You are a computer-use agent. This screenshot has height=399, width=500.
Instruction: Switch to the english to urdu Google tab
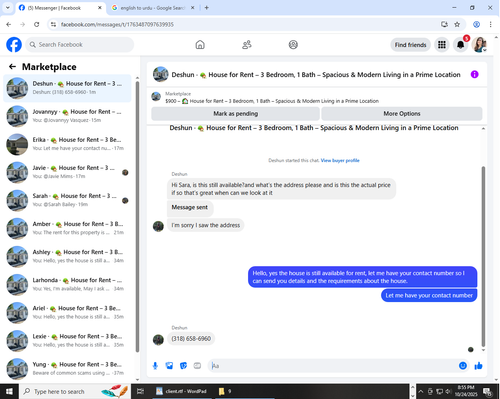click(152, 8)
